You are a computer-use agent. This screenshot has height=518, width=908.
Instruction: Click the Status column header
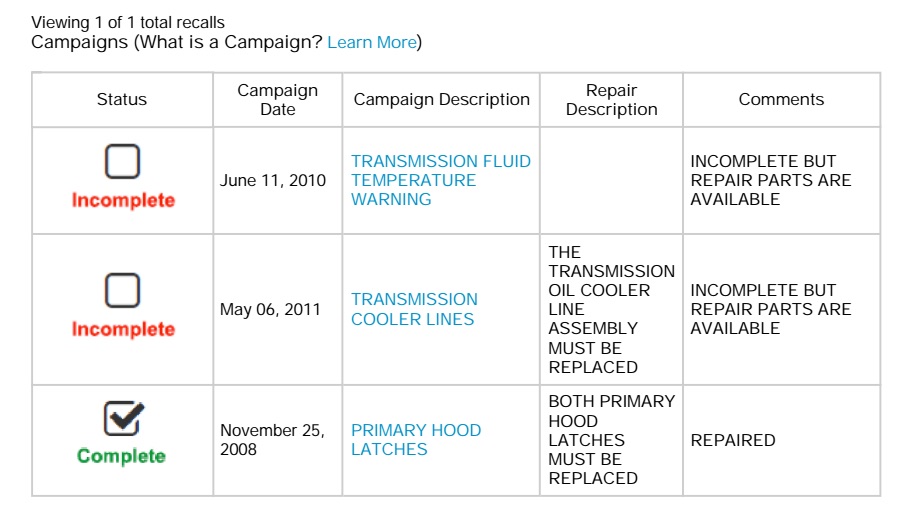coord(122,100)
